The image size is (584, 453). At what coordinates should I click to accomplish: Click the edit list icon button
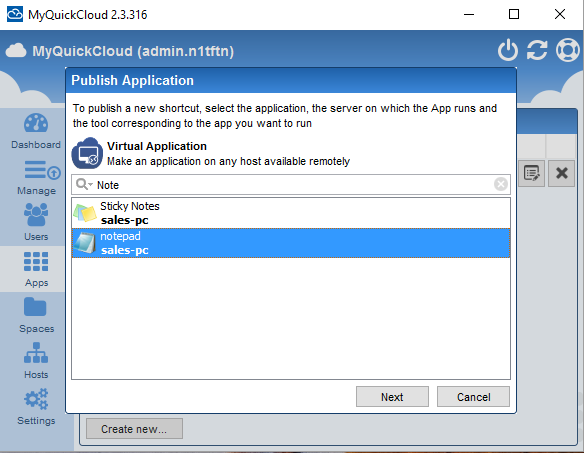pyautogui.click(x=531, y=173)
